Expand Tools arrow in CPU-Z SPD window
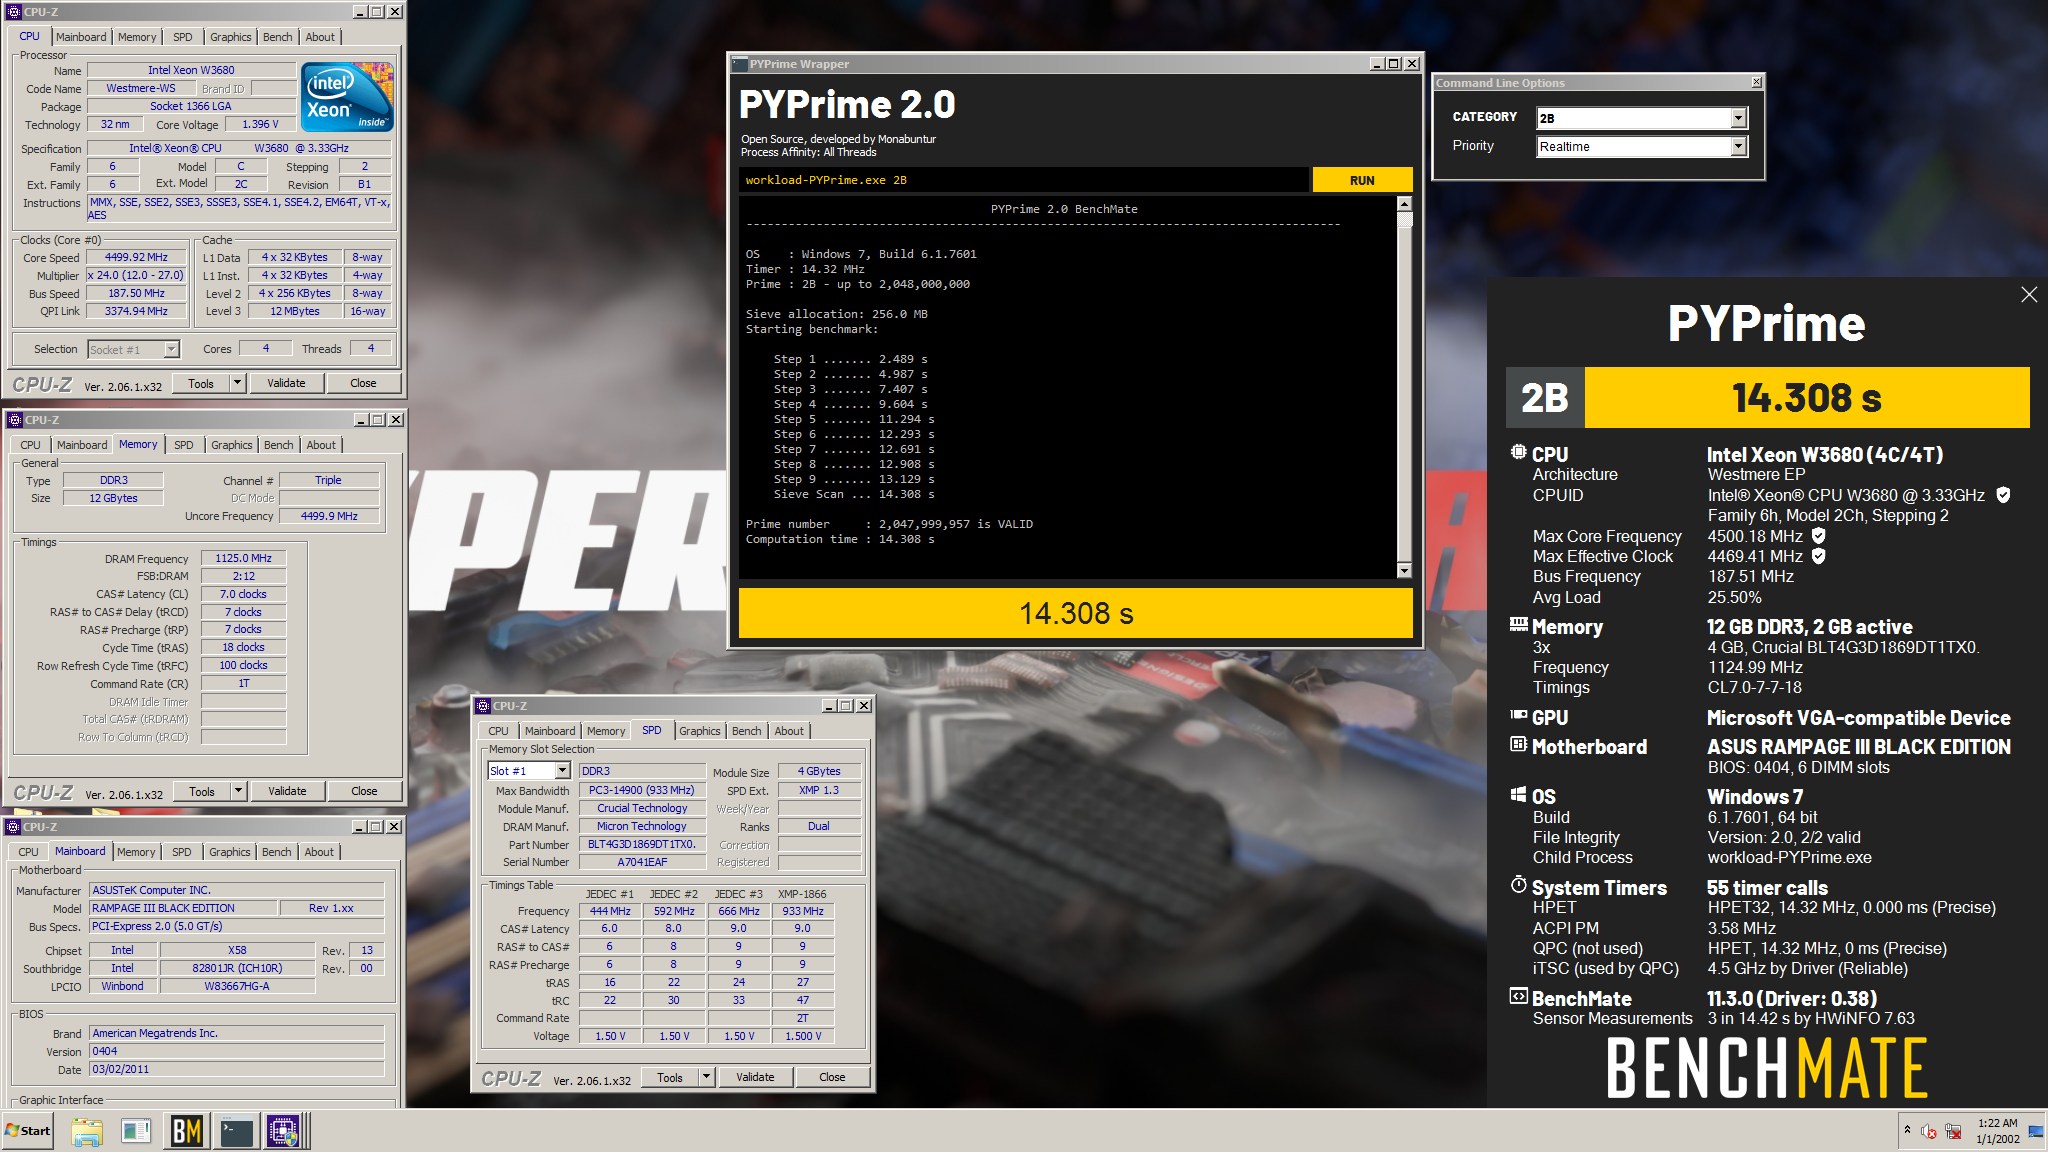This screenshot has width=2048, height=1152. 706,1077
